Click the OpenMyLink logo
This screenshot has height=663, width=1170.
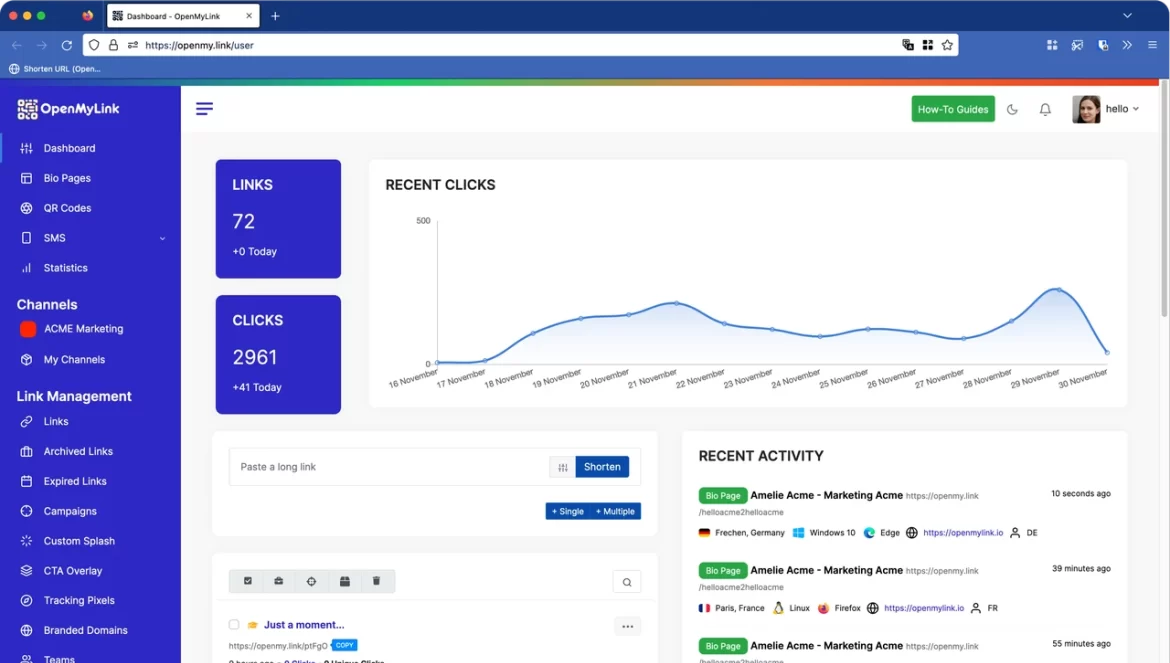[x=68, y=109]
